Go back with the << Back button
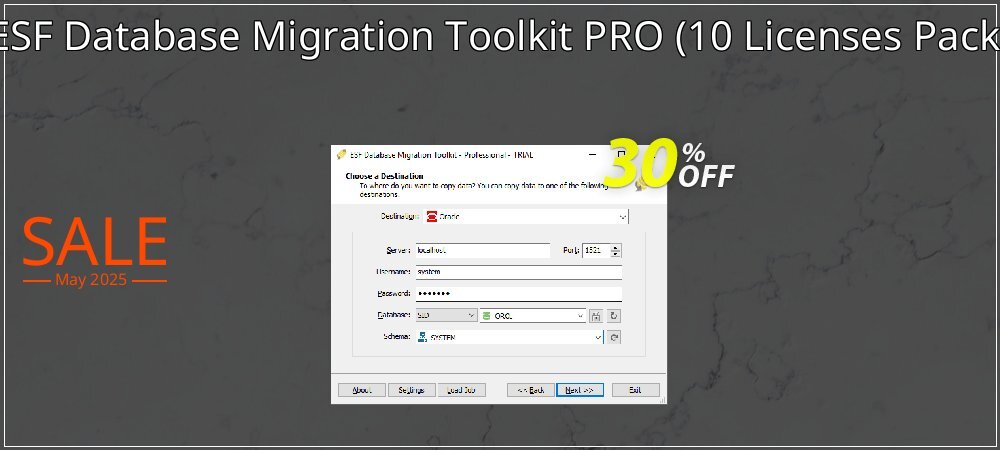 click(531, 390)
